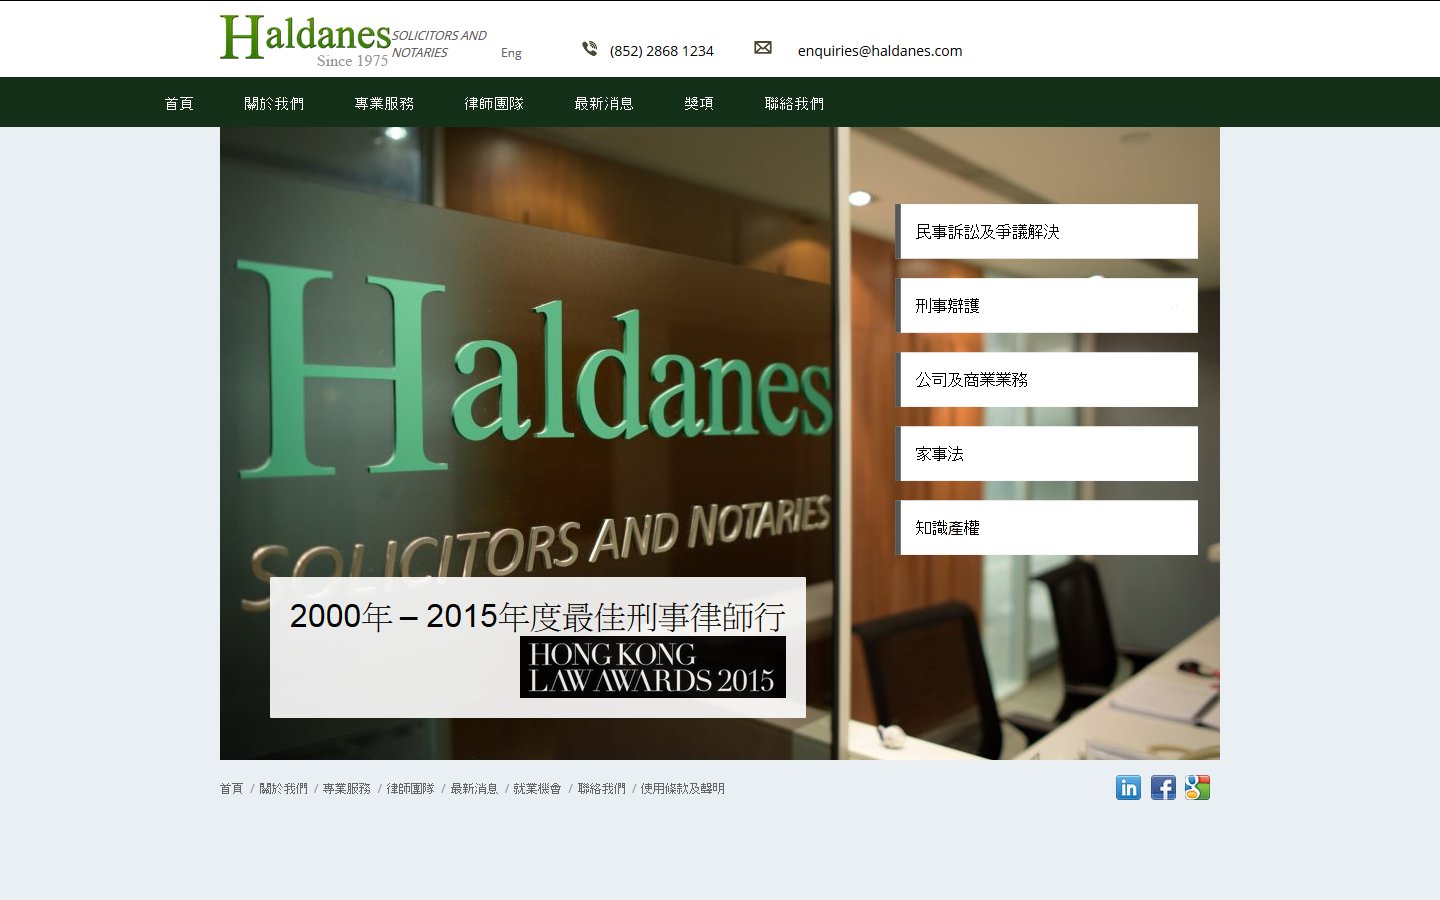This screenshot has width=1440, height=900.
Task: Open footer link 最新消息
Action: point(474,789)
